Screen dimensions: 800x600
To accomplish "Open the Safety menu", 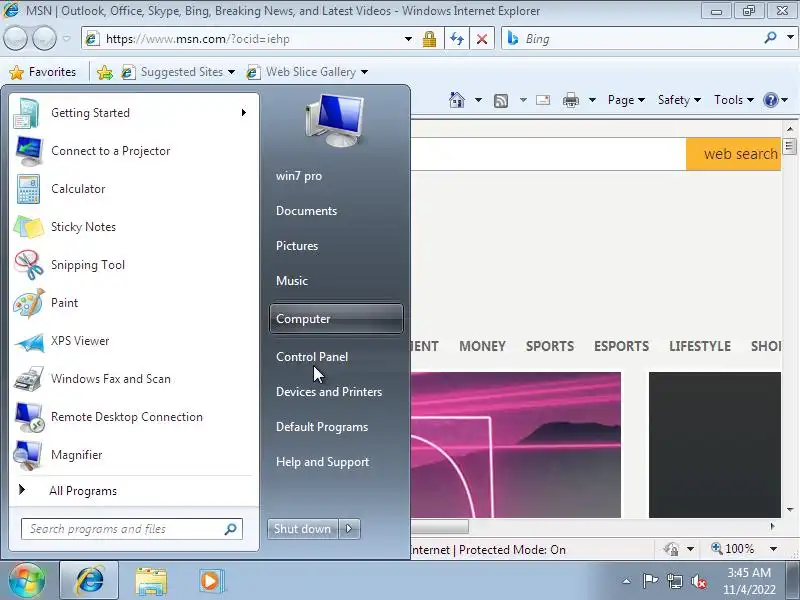I will (679, 100).
